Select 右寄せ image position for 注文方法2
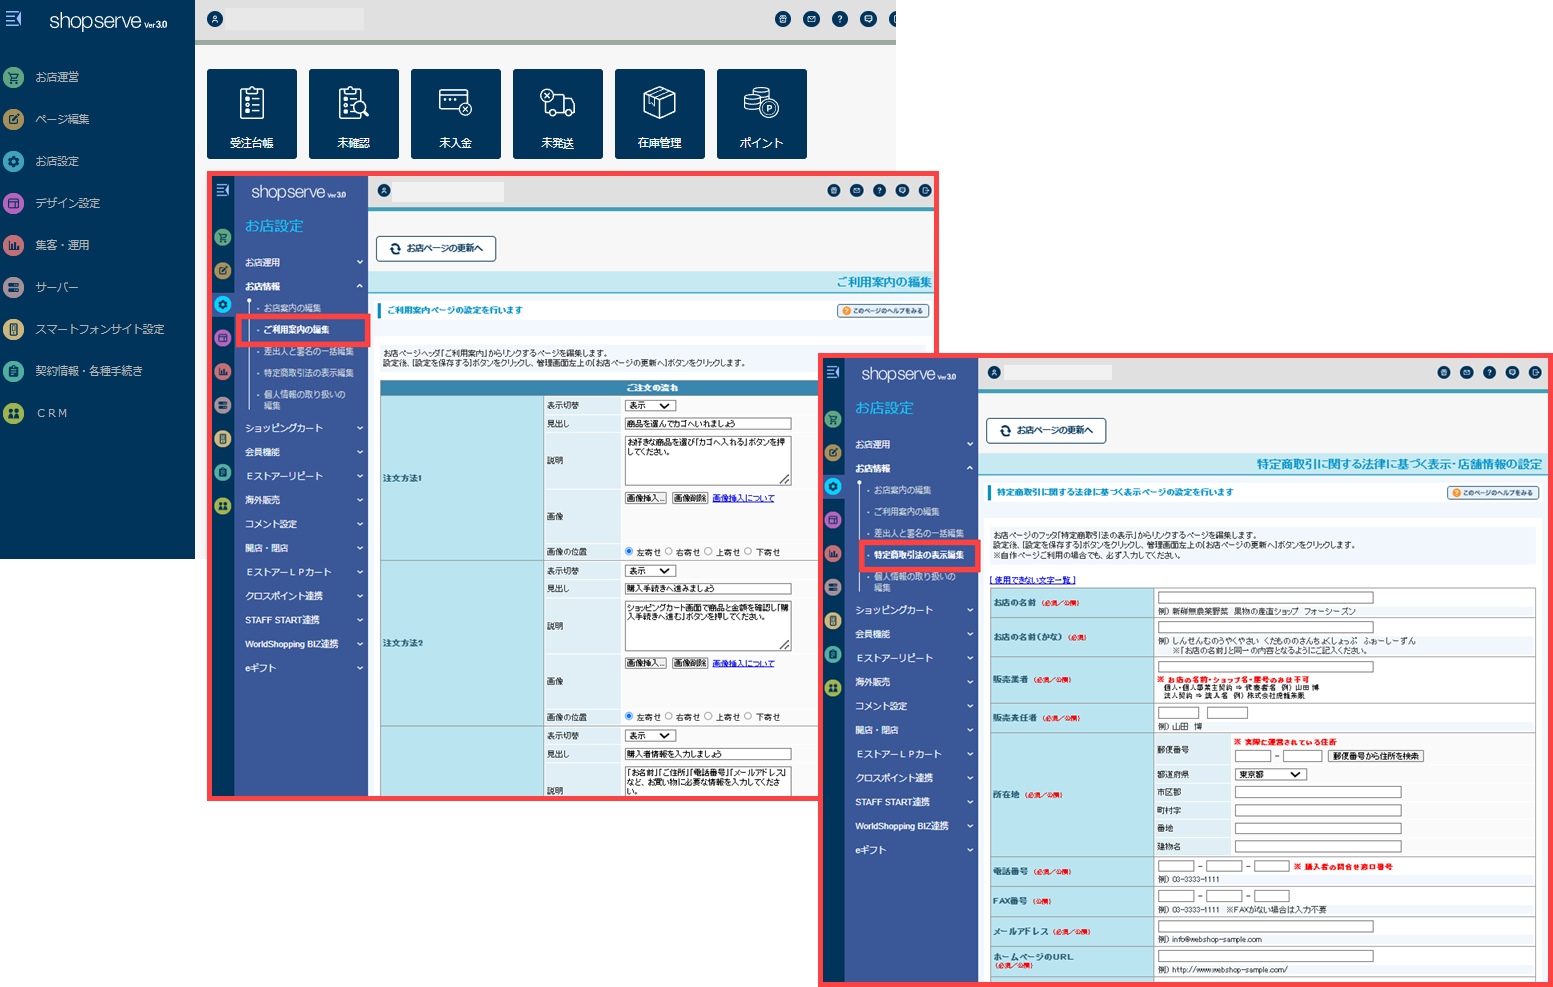This screenshot has width=1553, height=987. click(669, 716)
